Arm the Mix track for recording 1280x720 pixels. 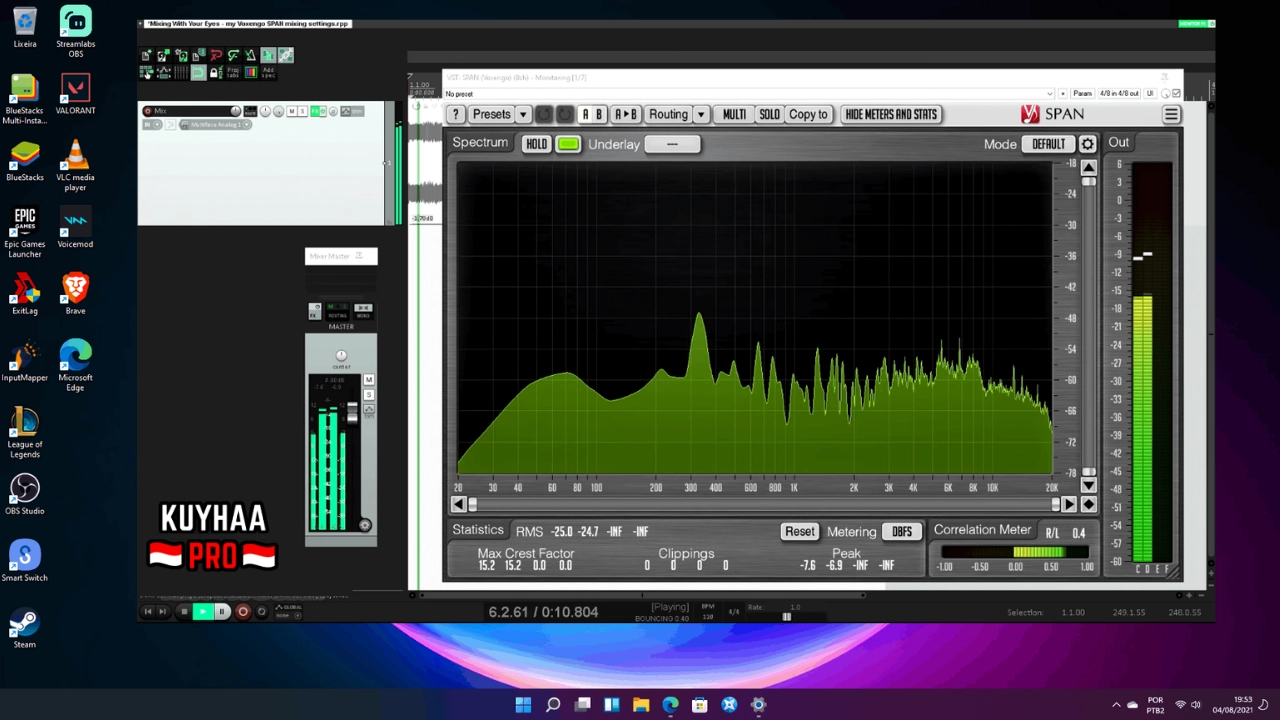tap(147, 111)
